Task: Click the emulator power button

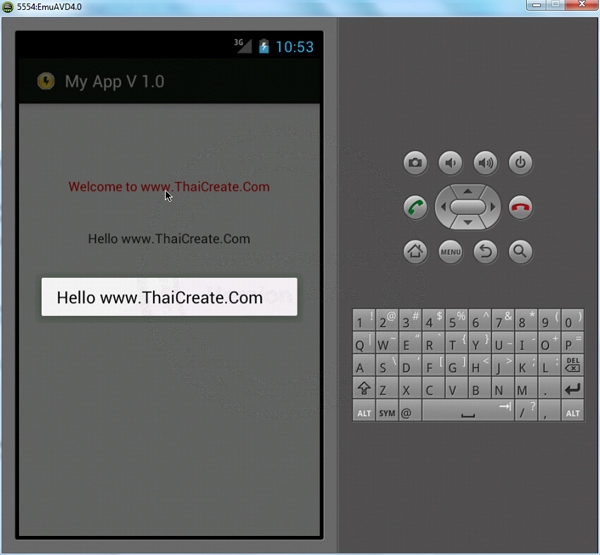Action: 520,163
